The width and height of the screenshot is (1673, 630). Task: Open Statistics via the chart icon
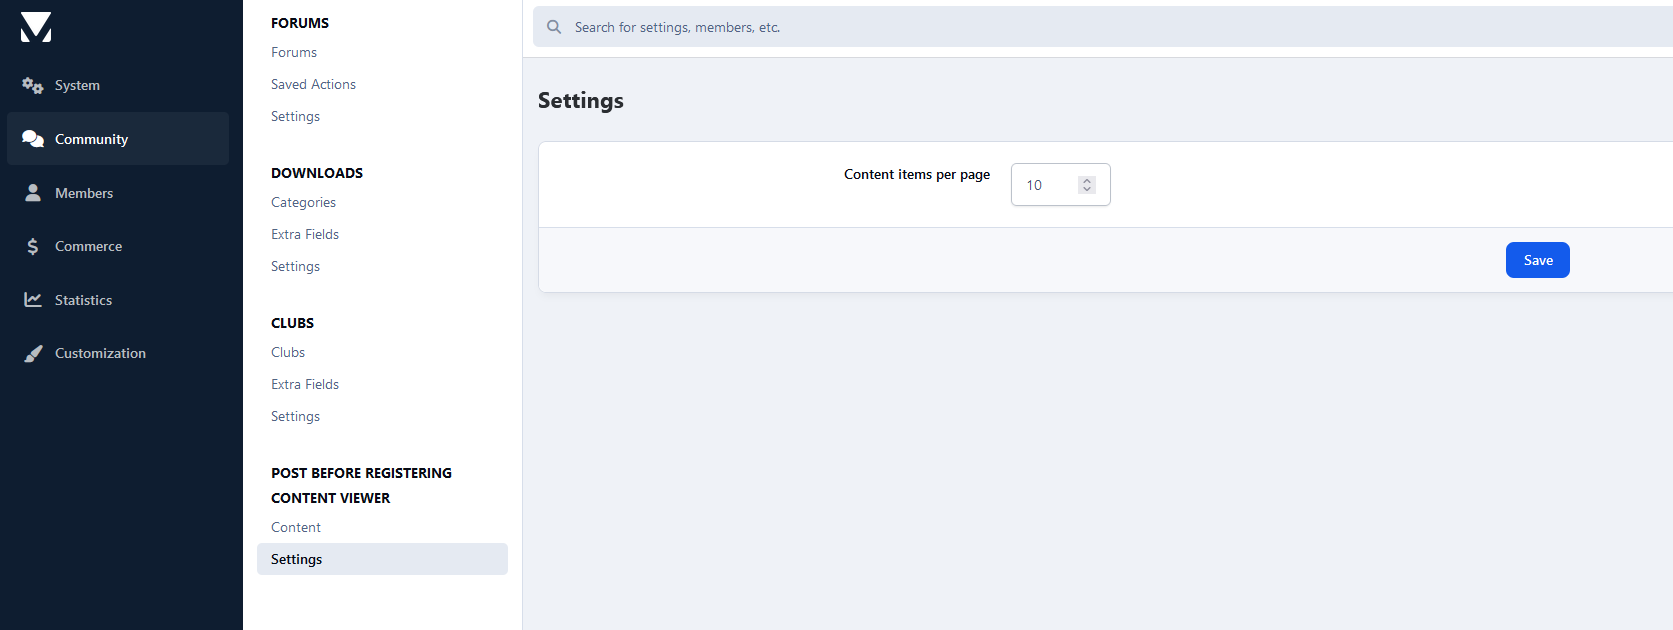[33, 300]
